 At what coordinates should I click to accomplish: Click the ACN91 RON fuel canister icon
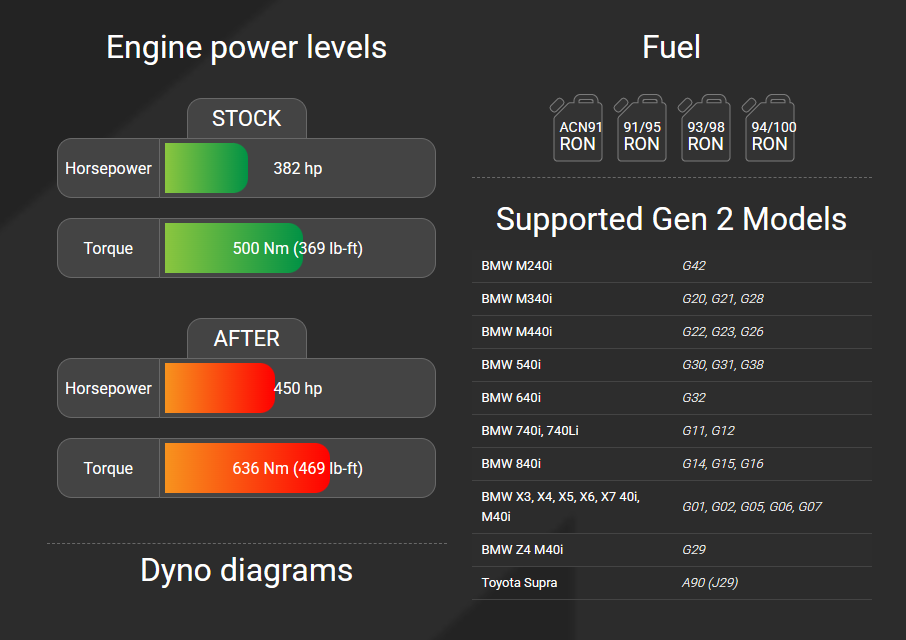(x=577, y=128)
